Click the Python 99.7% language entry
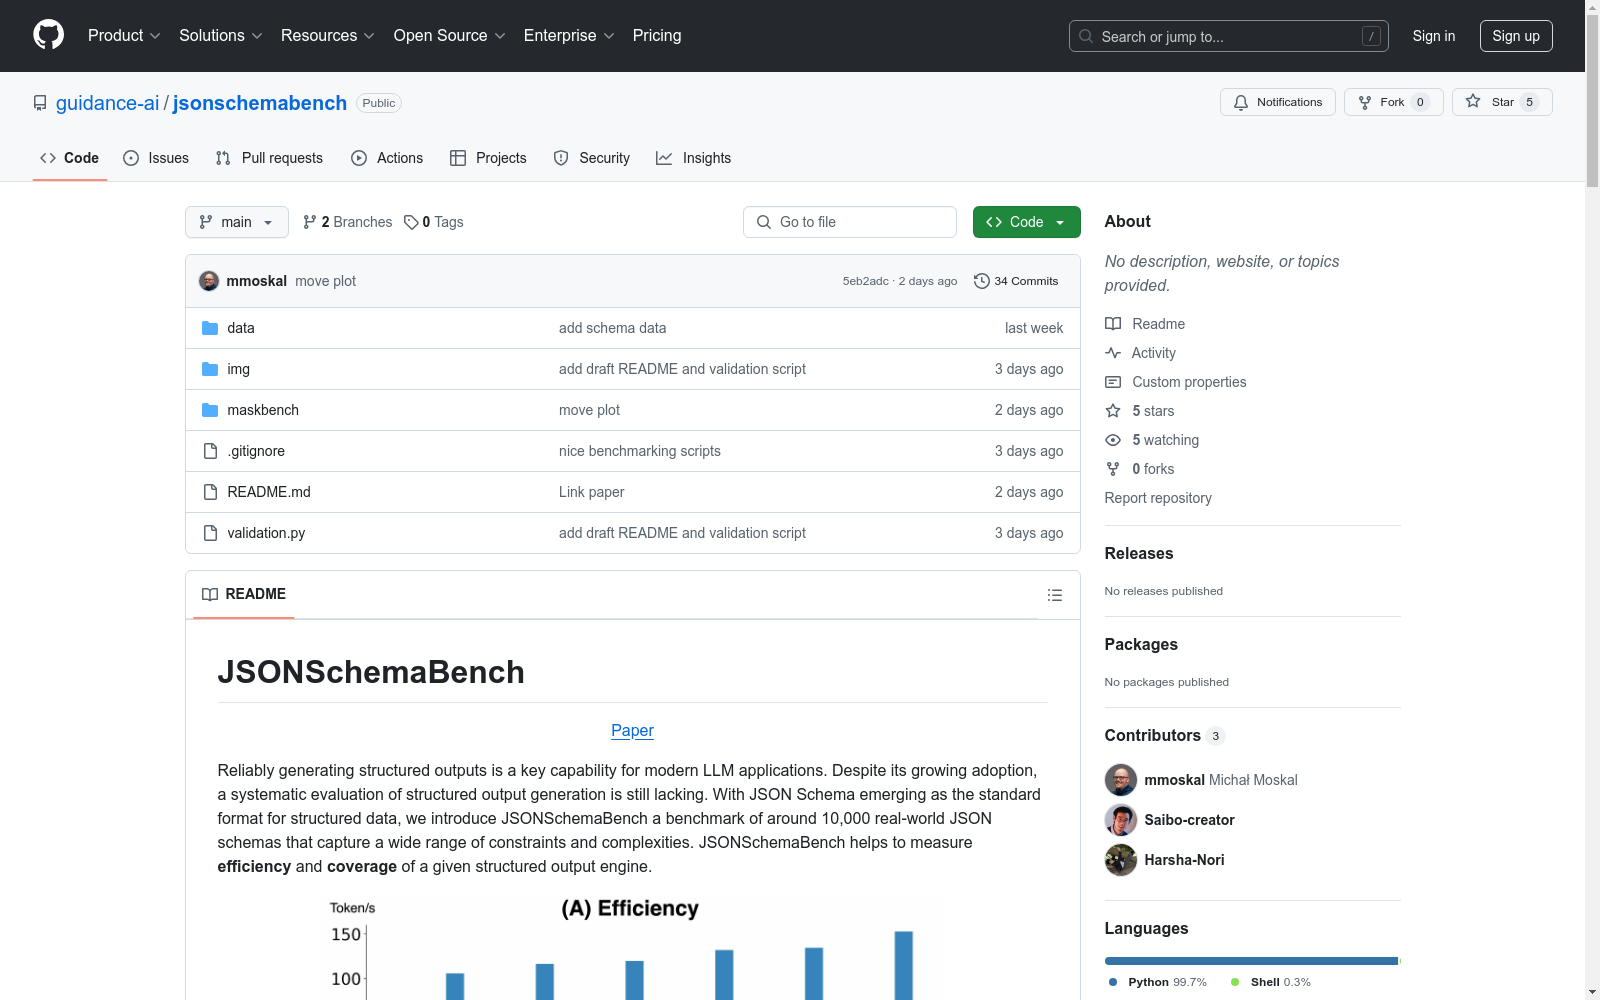1600x1000 pixels. coord(1158,982)
